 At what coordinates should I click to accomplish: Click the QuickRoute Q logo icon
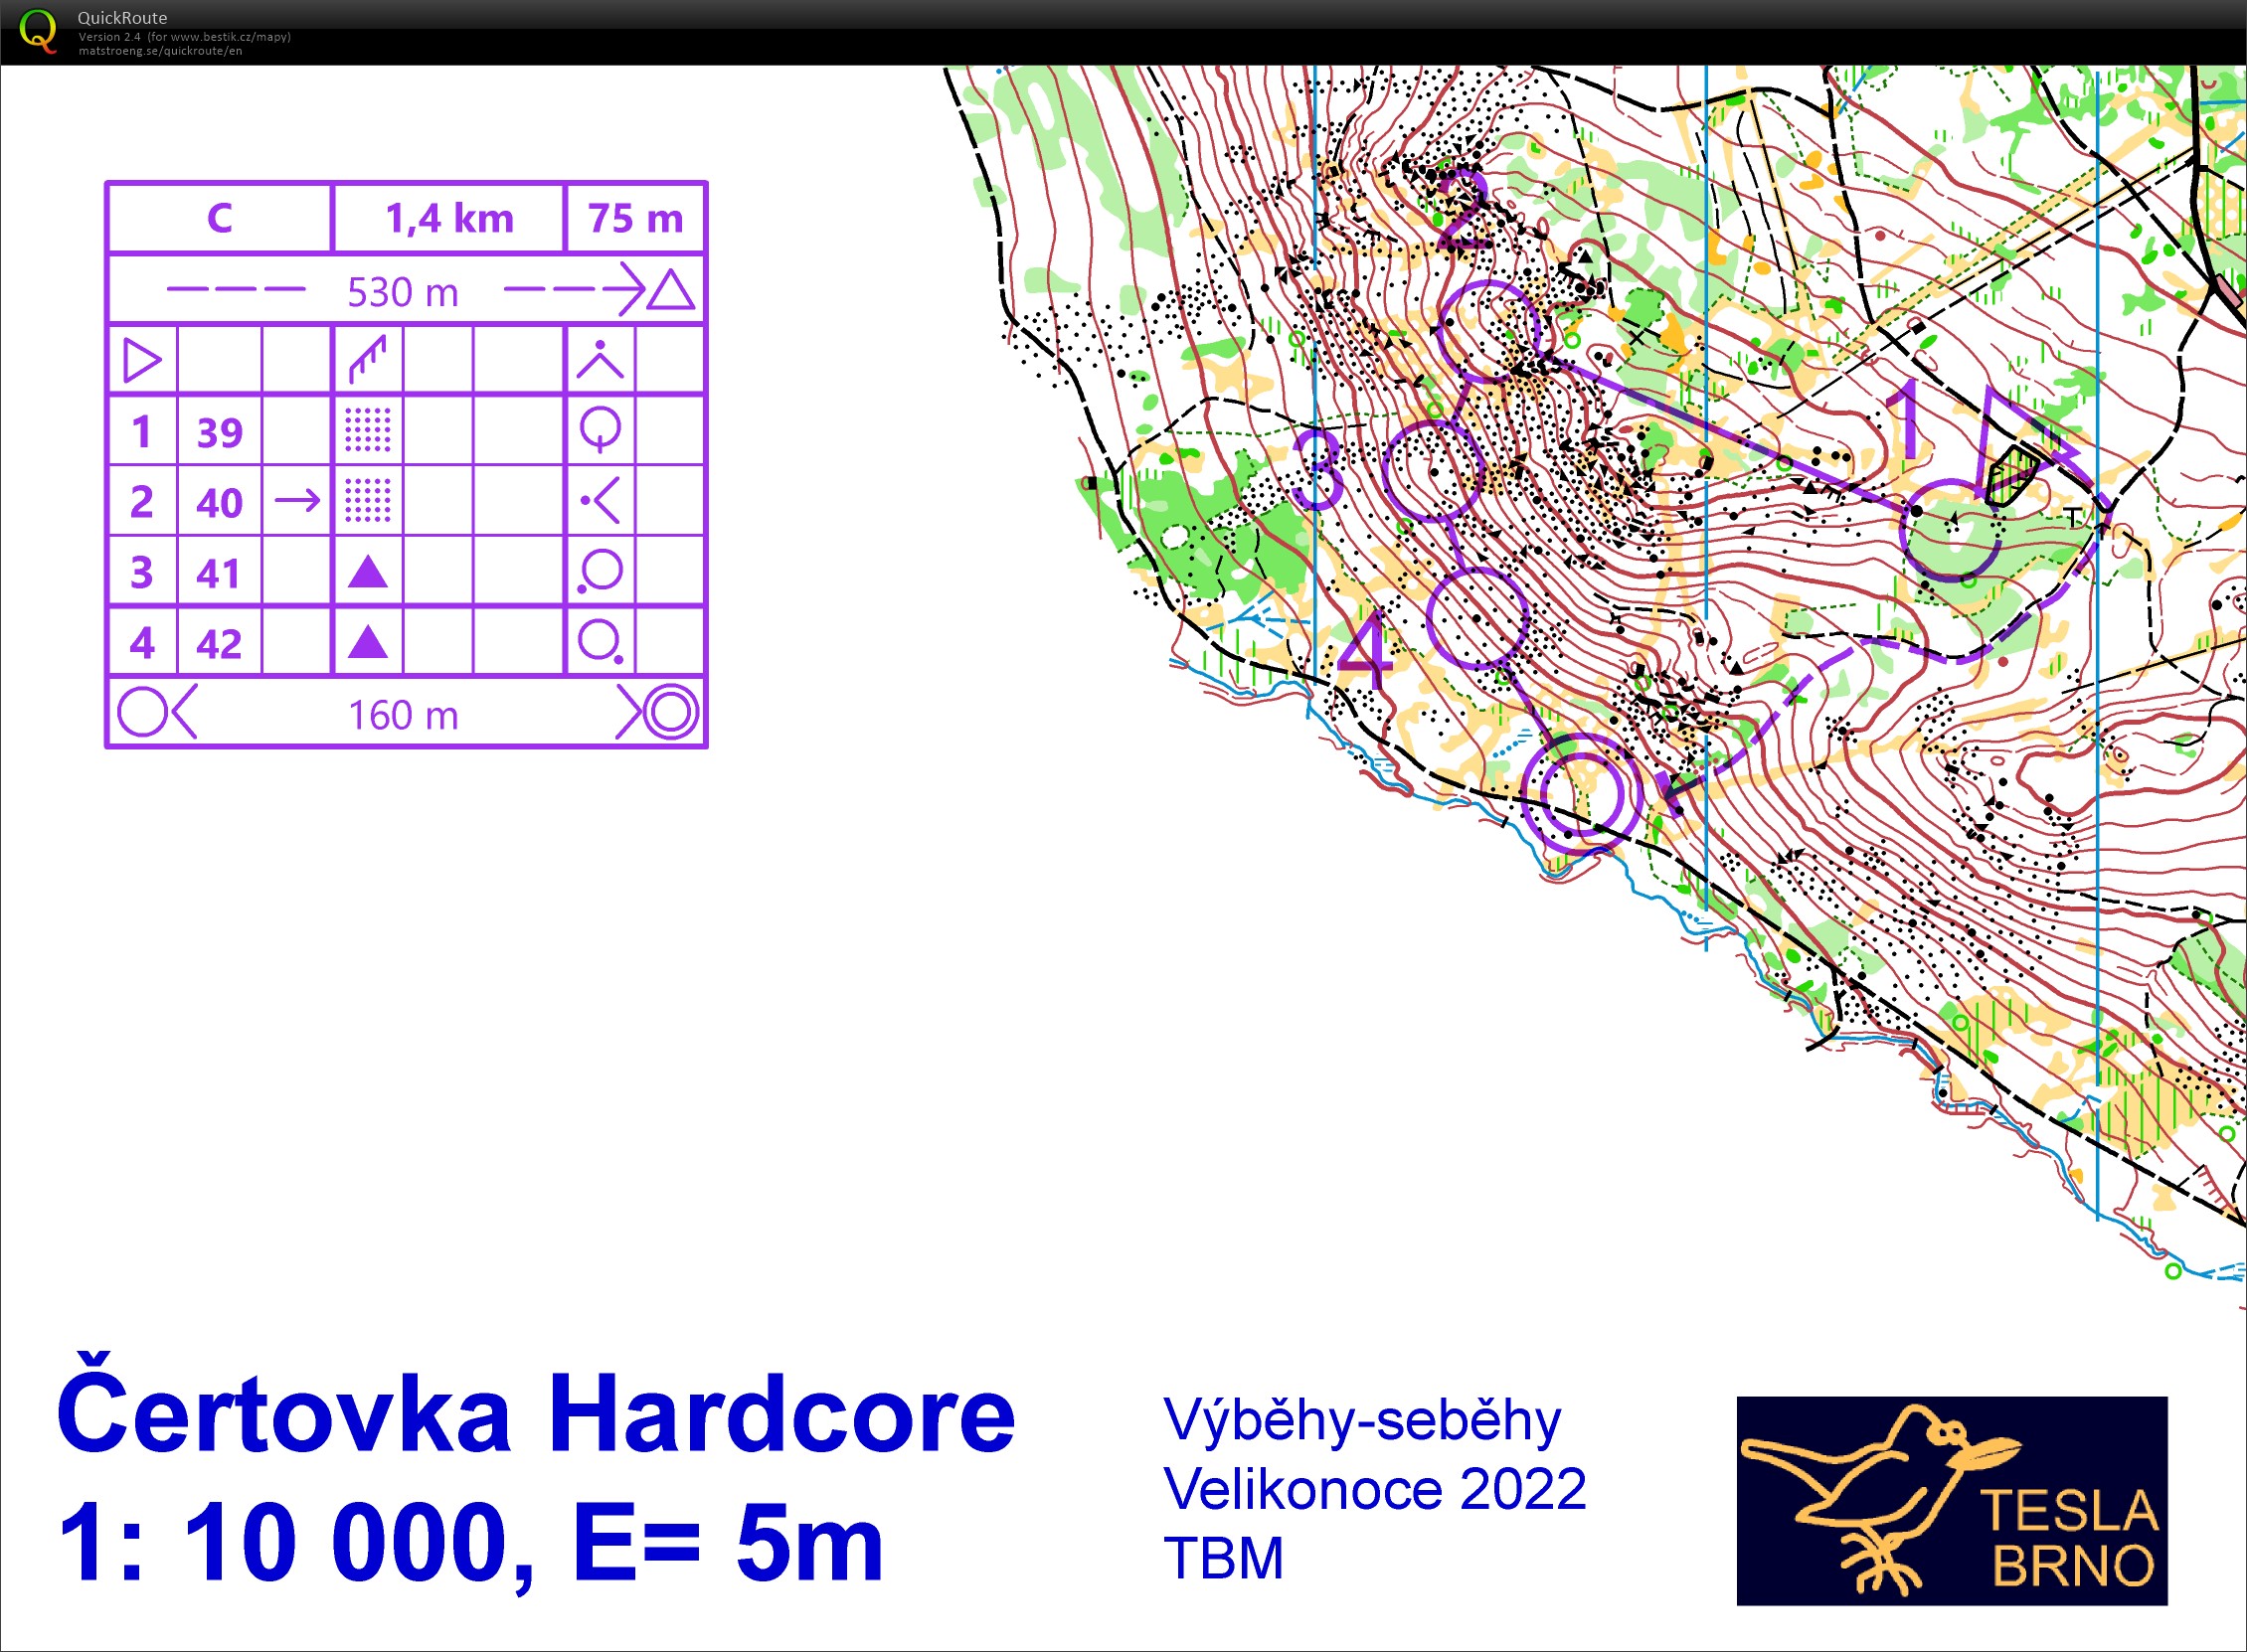tap(40, 30)
